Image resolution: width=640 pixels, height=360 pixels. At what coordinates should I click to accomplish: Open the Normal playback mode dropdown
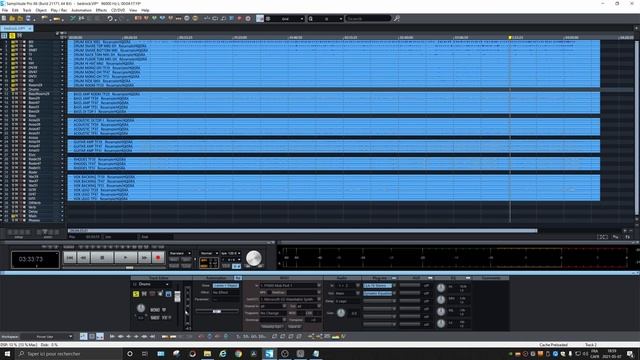[x=209, y=253]
